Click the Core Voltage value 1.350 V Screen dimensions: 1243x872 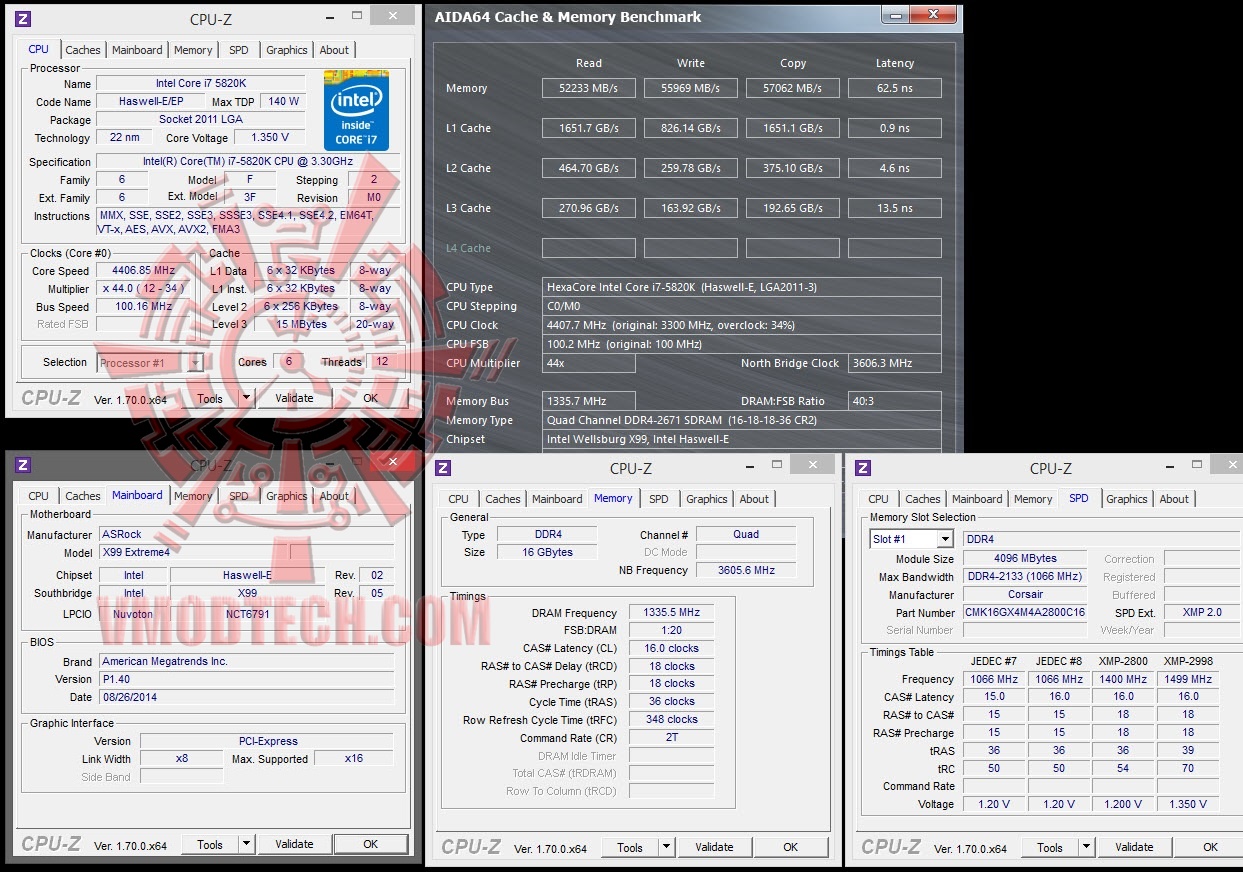coord(270,138)
